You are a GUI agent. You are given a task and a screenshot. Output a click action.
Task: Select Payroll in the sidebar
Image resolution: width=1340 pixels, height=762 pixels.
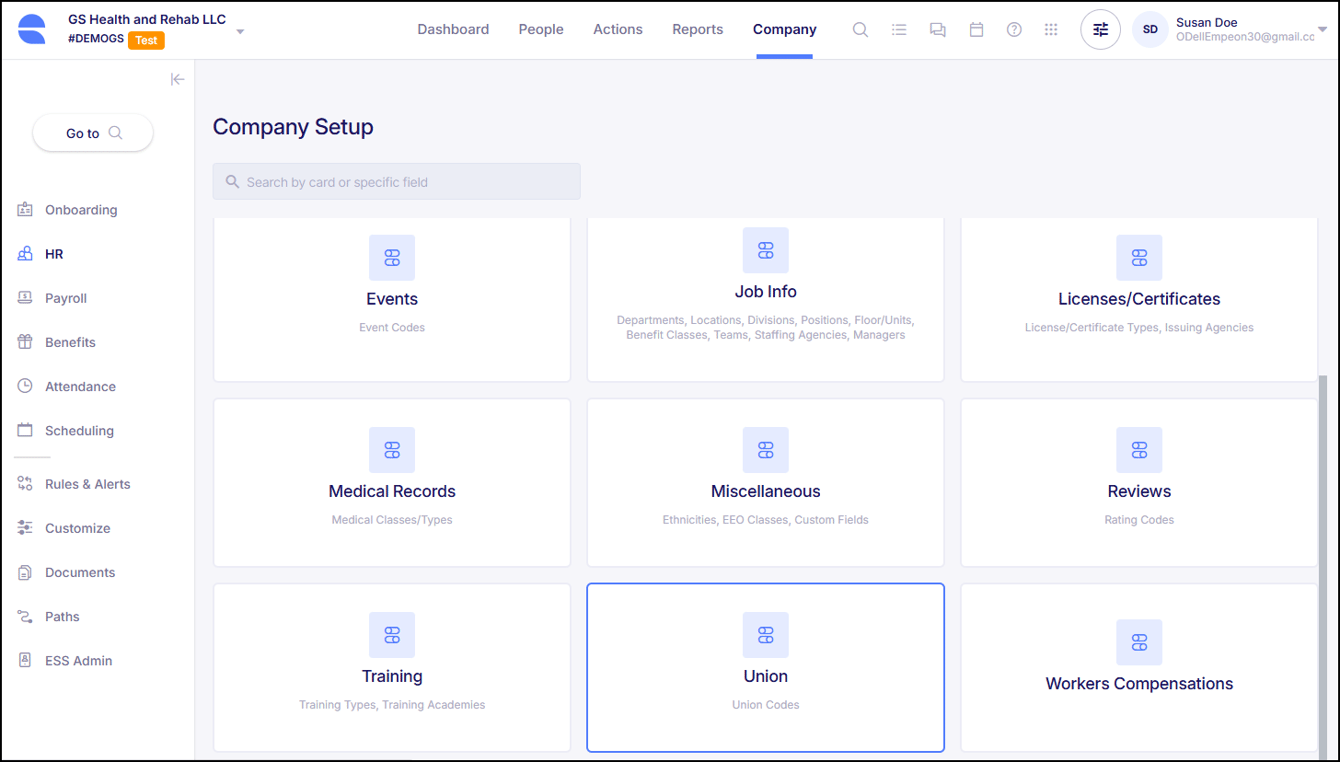66,298
